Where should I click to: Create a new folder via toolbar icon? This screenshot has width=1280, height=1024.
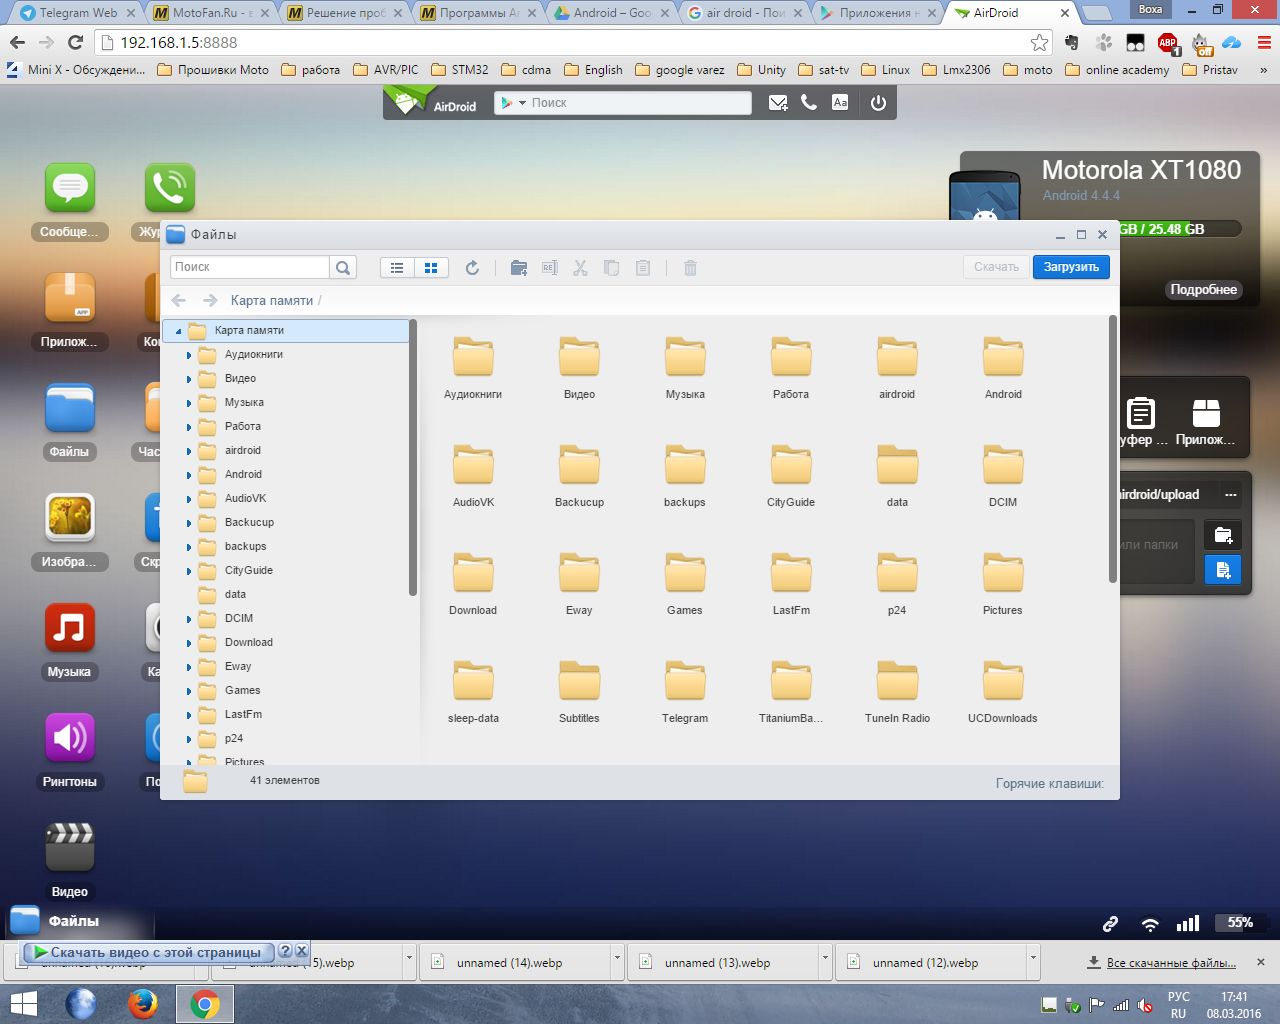[518, 267]
